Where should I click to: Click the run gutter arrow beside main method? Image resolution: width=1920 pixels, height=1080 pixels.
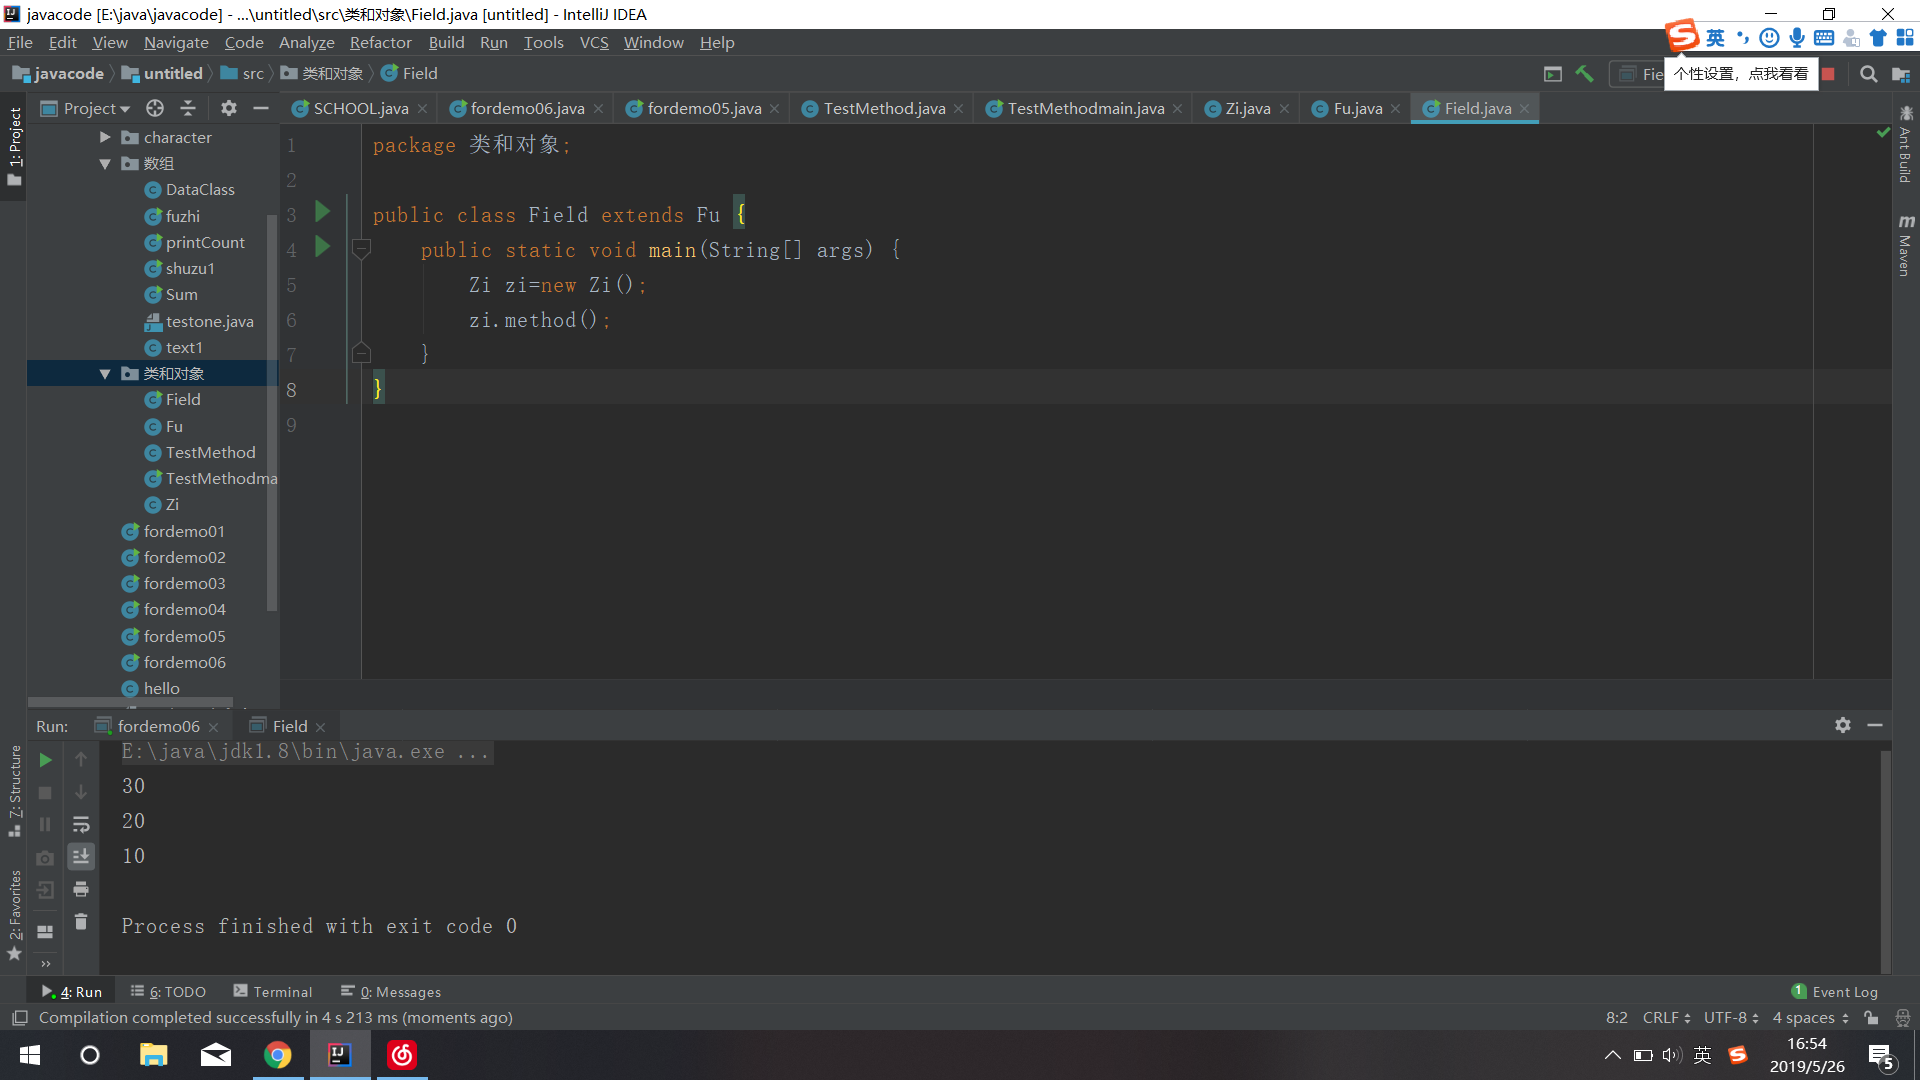pos(322,247)
